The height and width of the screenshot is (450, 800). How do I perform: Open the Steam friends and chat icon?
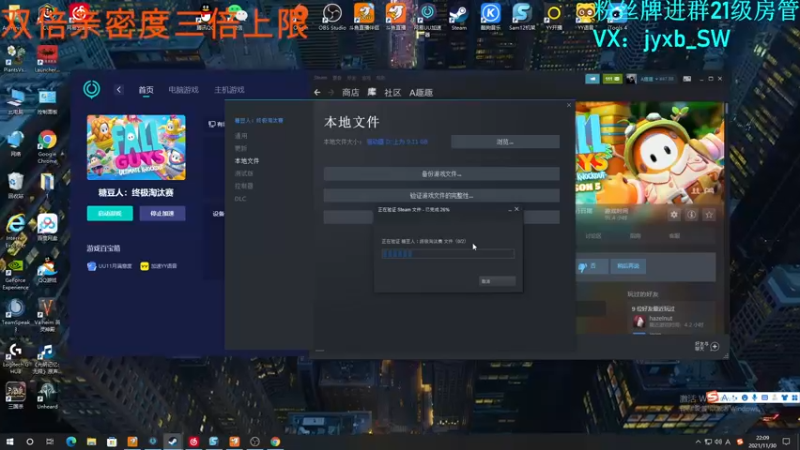coord(714,346)
